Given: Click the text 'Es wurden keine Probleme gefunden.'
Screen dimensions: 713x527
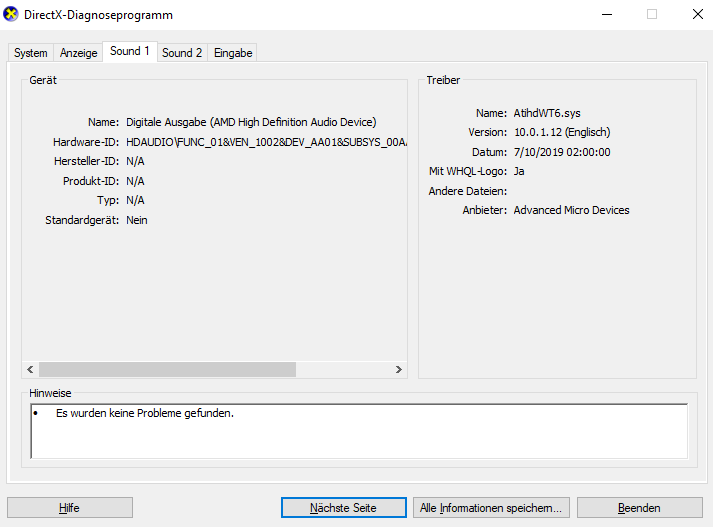Looking at the screenshot, I should 145,413.
